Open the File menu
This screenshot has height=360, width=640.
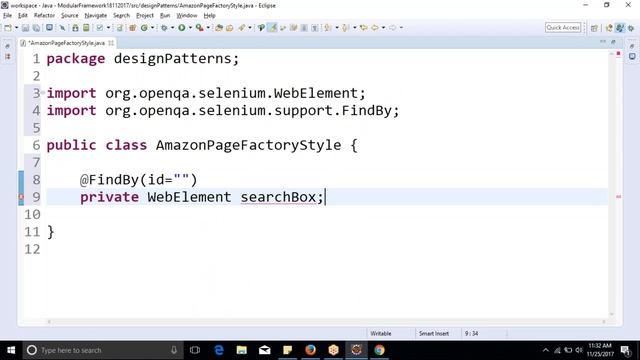(x=7, y=16)
